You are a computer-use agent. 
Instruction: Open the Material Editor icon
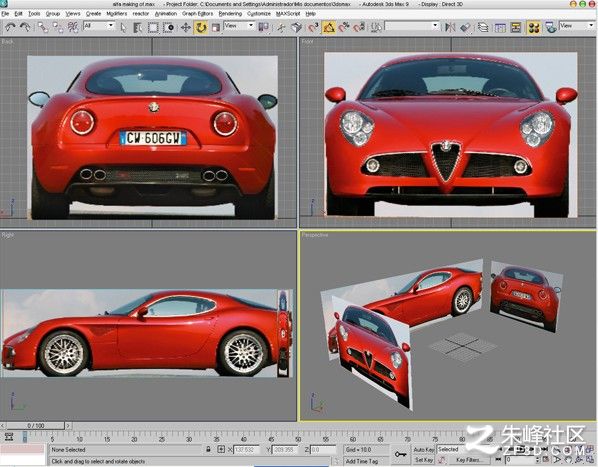tap(534, 27)
